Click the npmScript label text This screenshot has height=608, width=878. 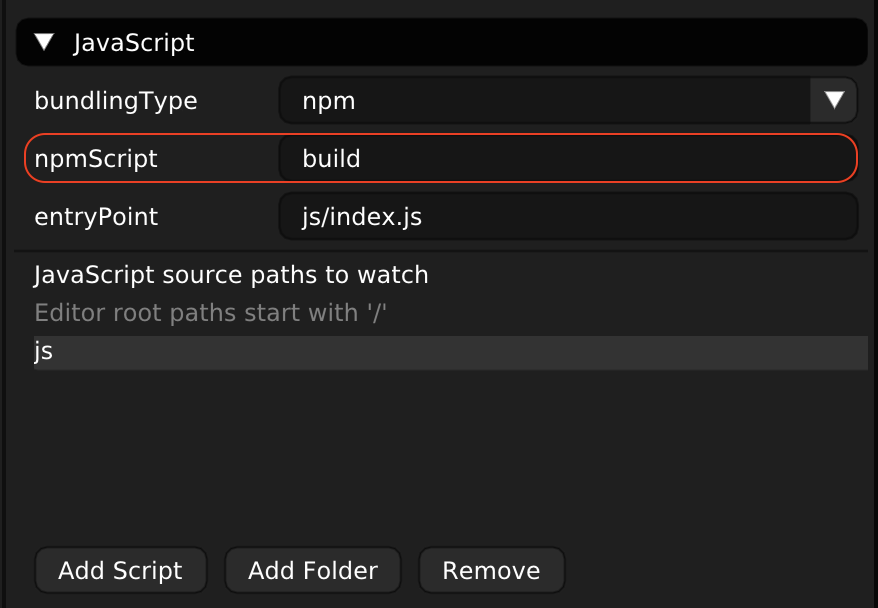[98, 158]
